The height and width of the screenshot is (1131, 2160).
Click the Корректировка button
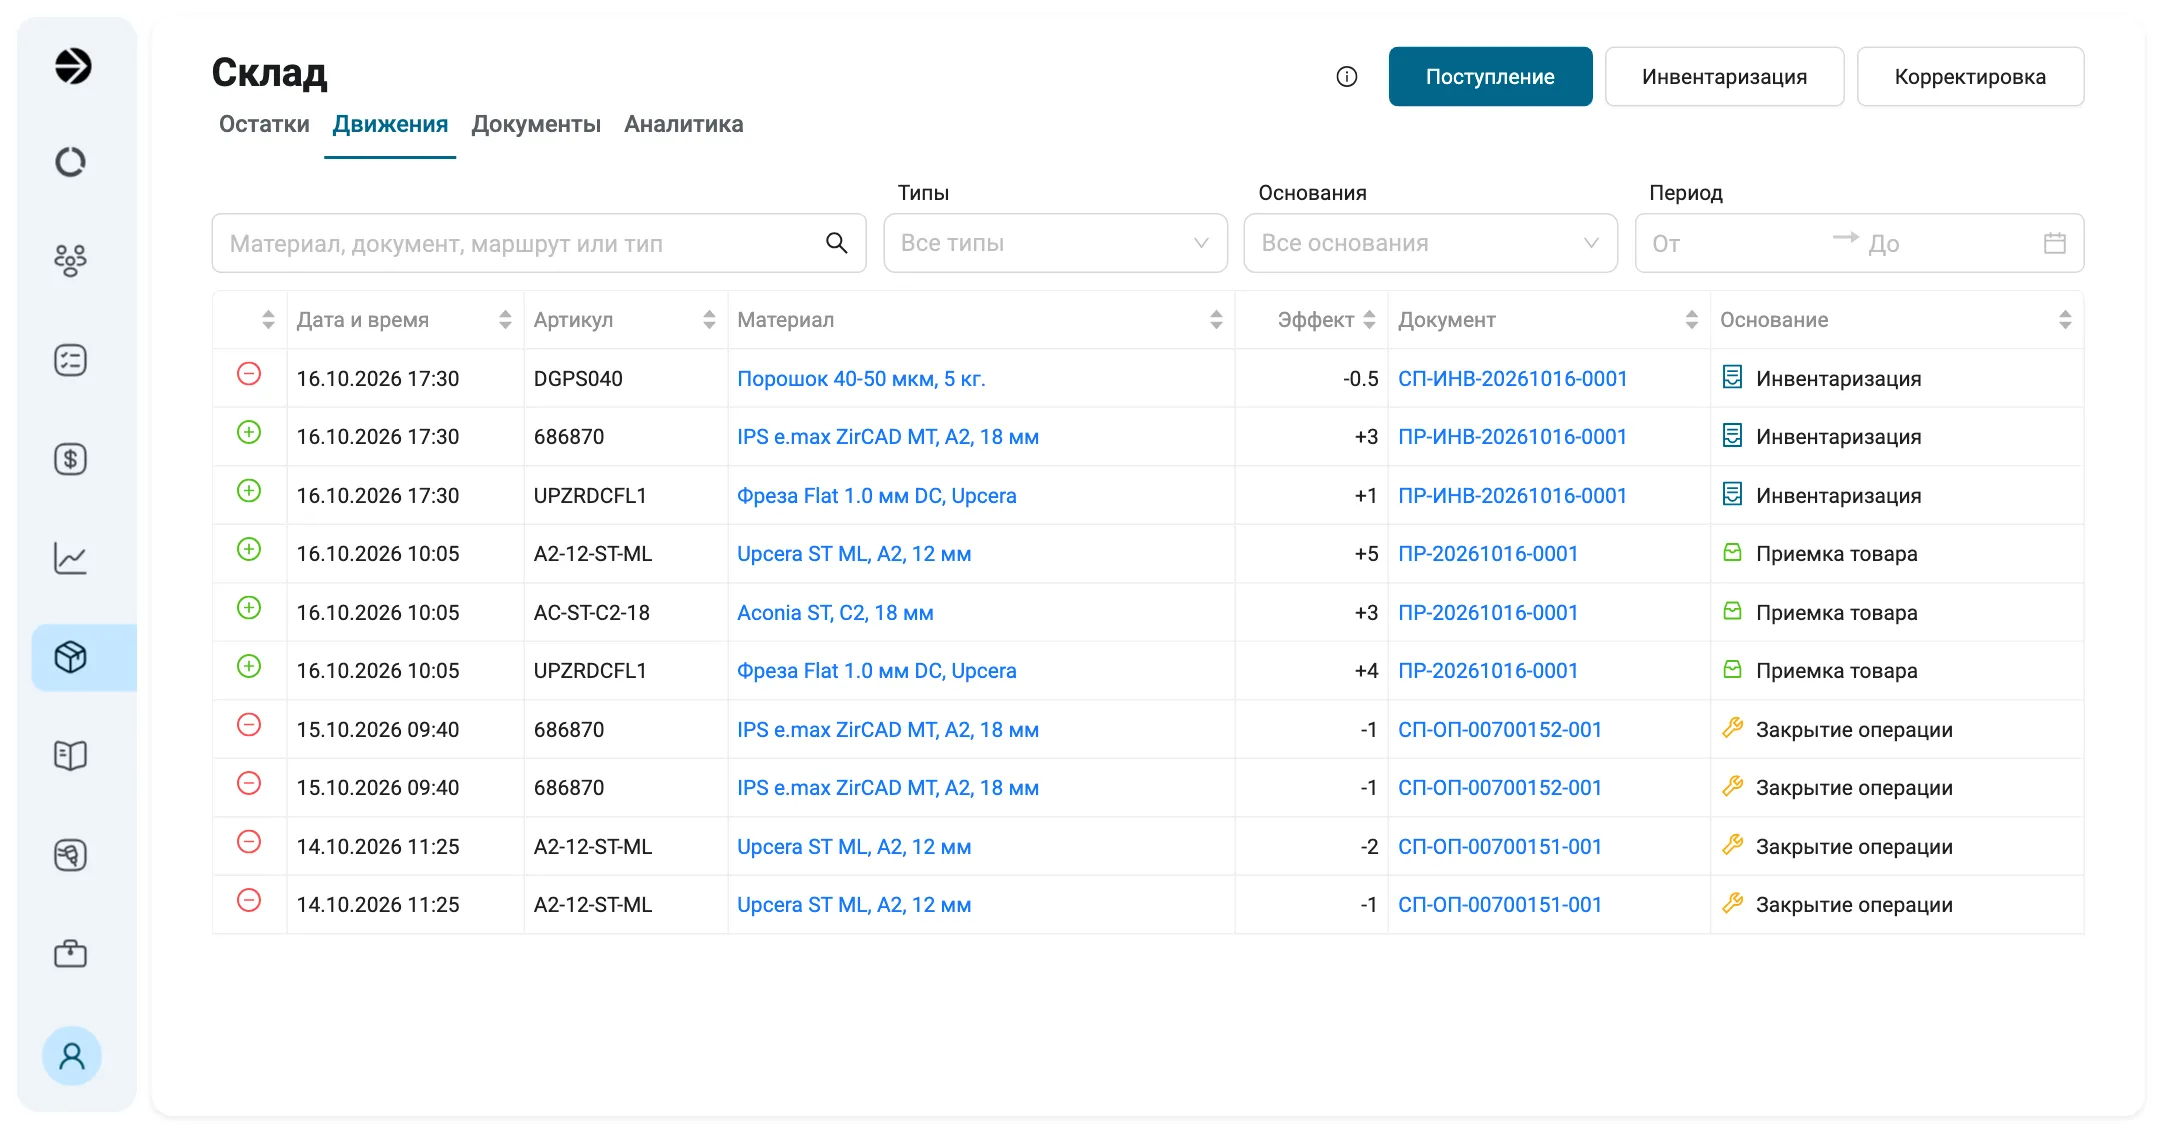(x=1970, y=77)
